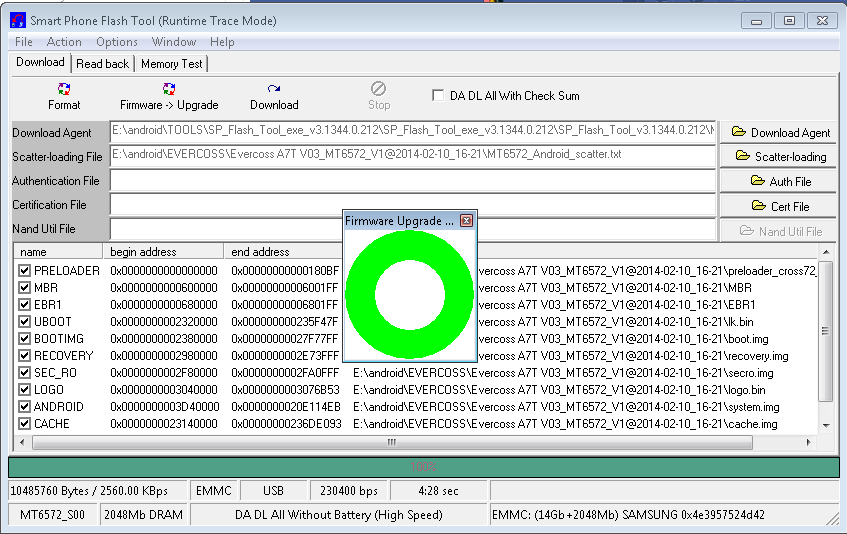Screen dimensions: 847x534
Task: Uncheck the MBR partition
Action: click(24, 288)
